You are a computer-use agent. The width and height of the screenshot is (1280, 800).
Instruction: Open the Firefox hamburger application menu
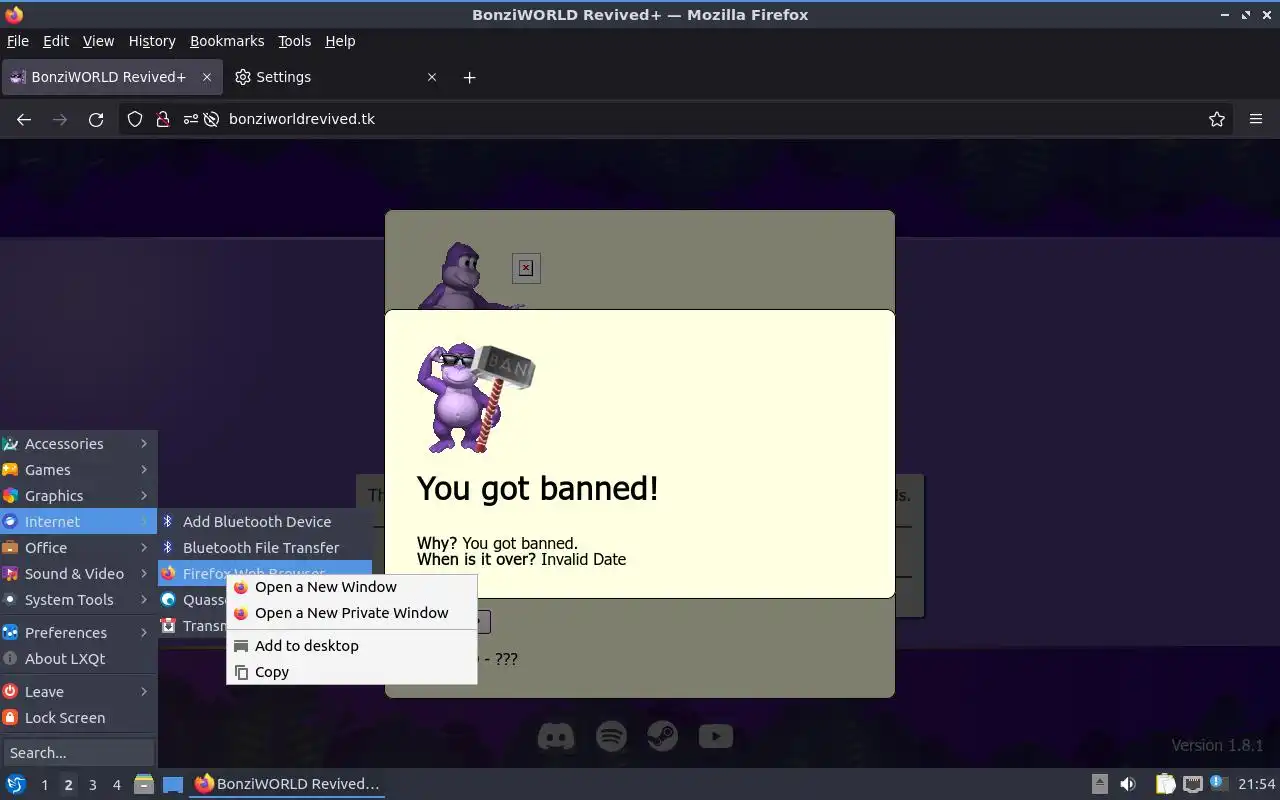(x=1256, y=119)
